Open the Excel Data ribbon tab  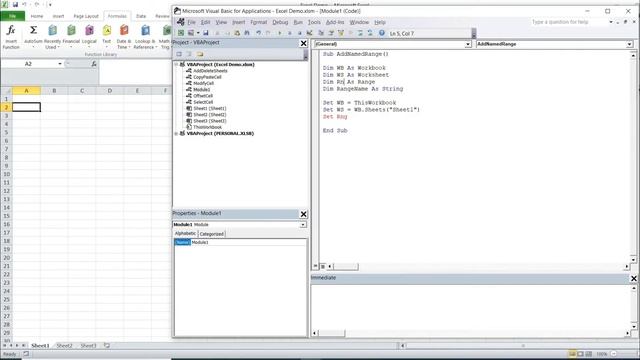(x=141, y=16)
